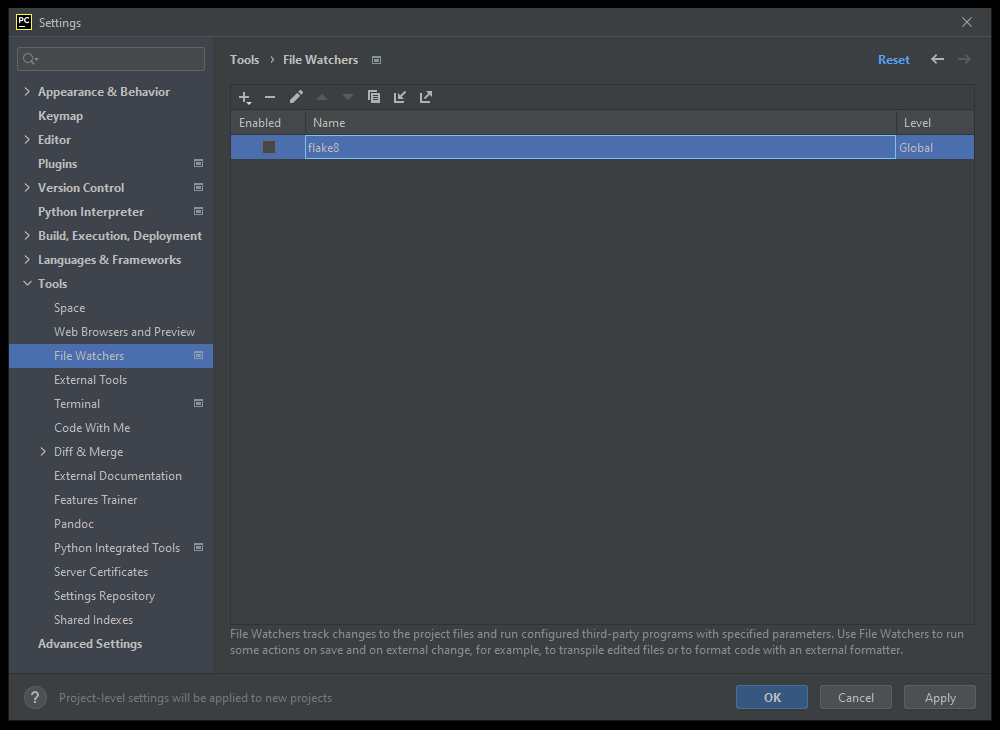Expand the Diff & Merge node
The height and width of the screenshot is (730, 1000).
pos(43,452)
